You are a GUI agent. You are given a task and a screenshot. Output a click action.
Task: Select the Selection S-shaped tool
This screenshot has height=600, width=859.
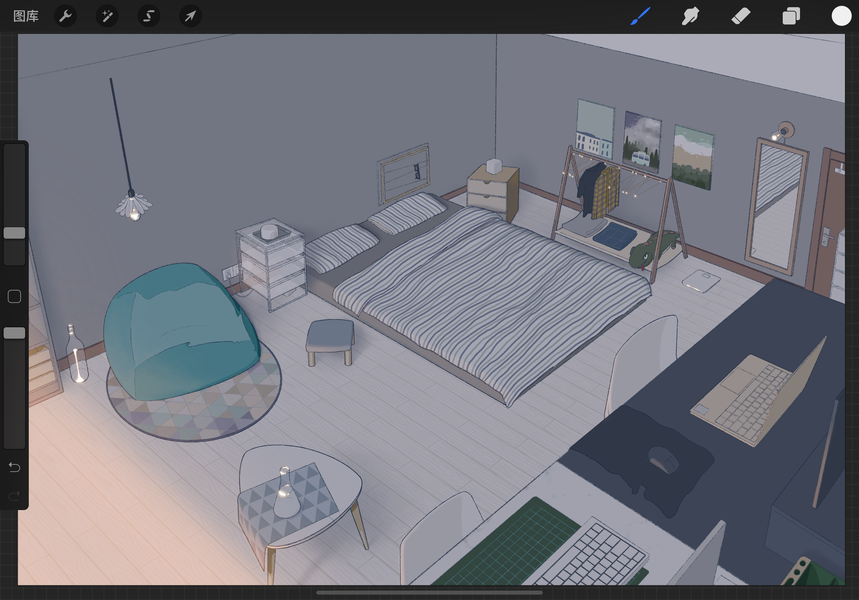click(148, 16)
